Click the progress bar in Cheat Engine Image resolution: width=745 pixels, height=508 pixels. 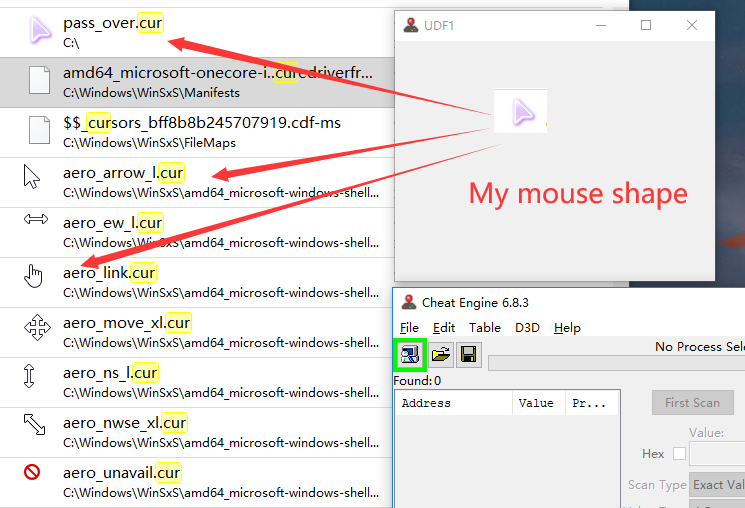617,363
